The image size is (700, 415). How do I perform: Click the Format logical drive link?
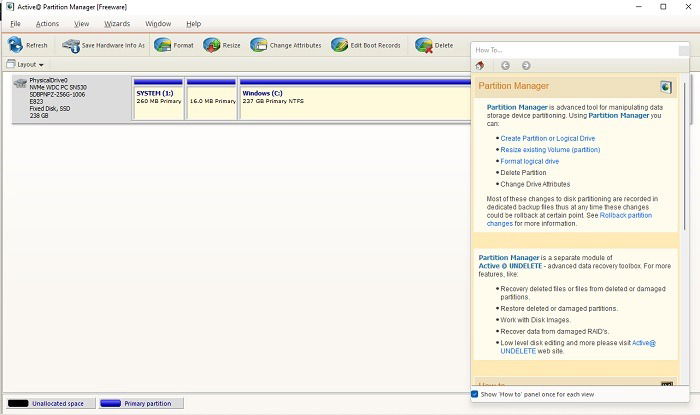529,161
